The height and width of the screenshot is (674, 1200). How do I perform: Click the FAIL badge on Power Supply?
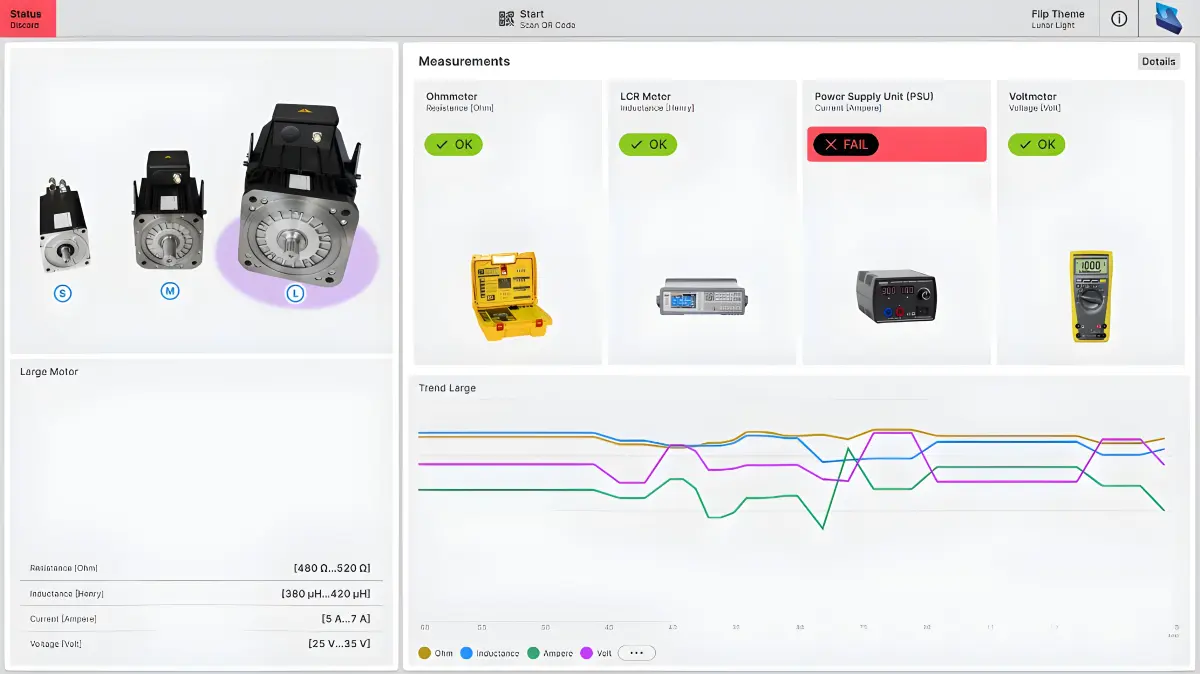tap(845, 144)
